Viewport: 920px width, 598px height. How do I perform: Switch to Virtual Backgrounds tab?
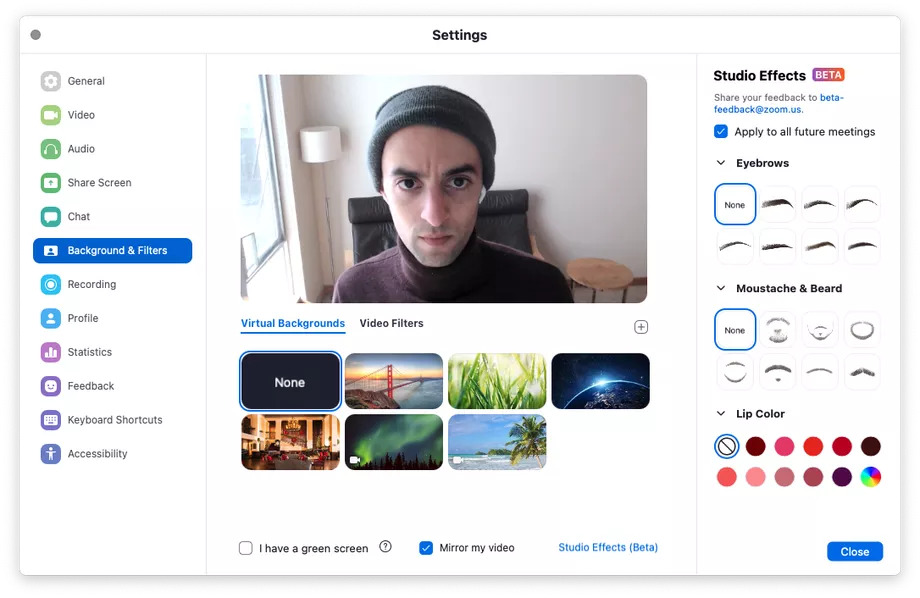(x=293, y=323)
